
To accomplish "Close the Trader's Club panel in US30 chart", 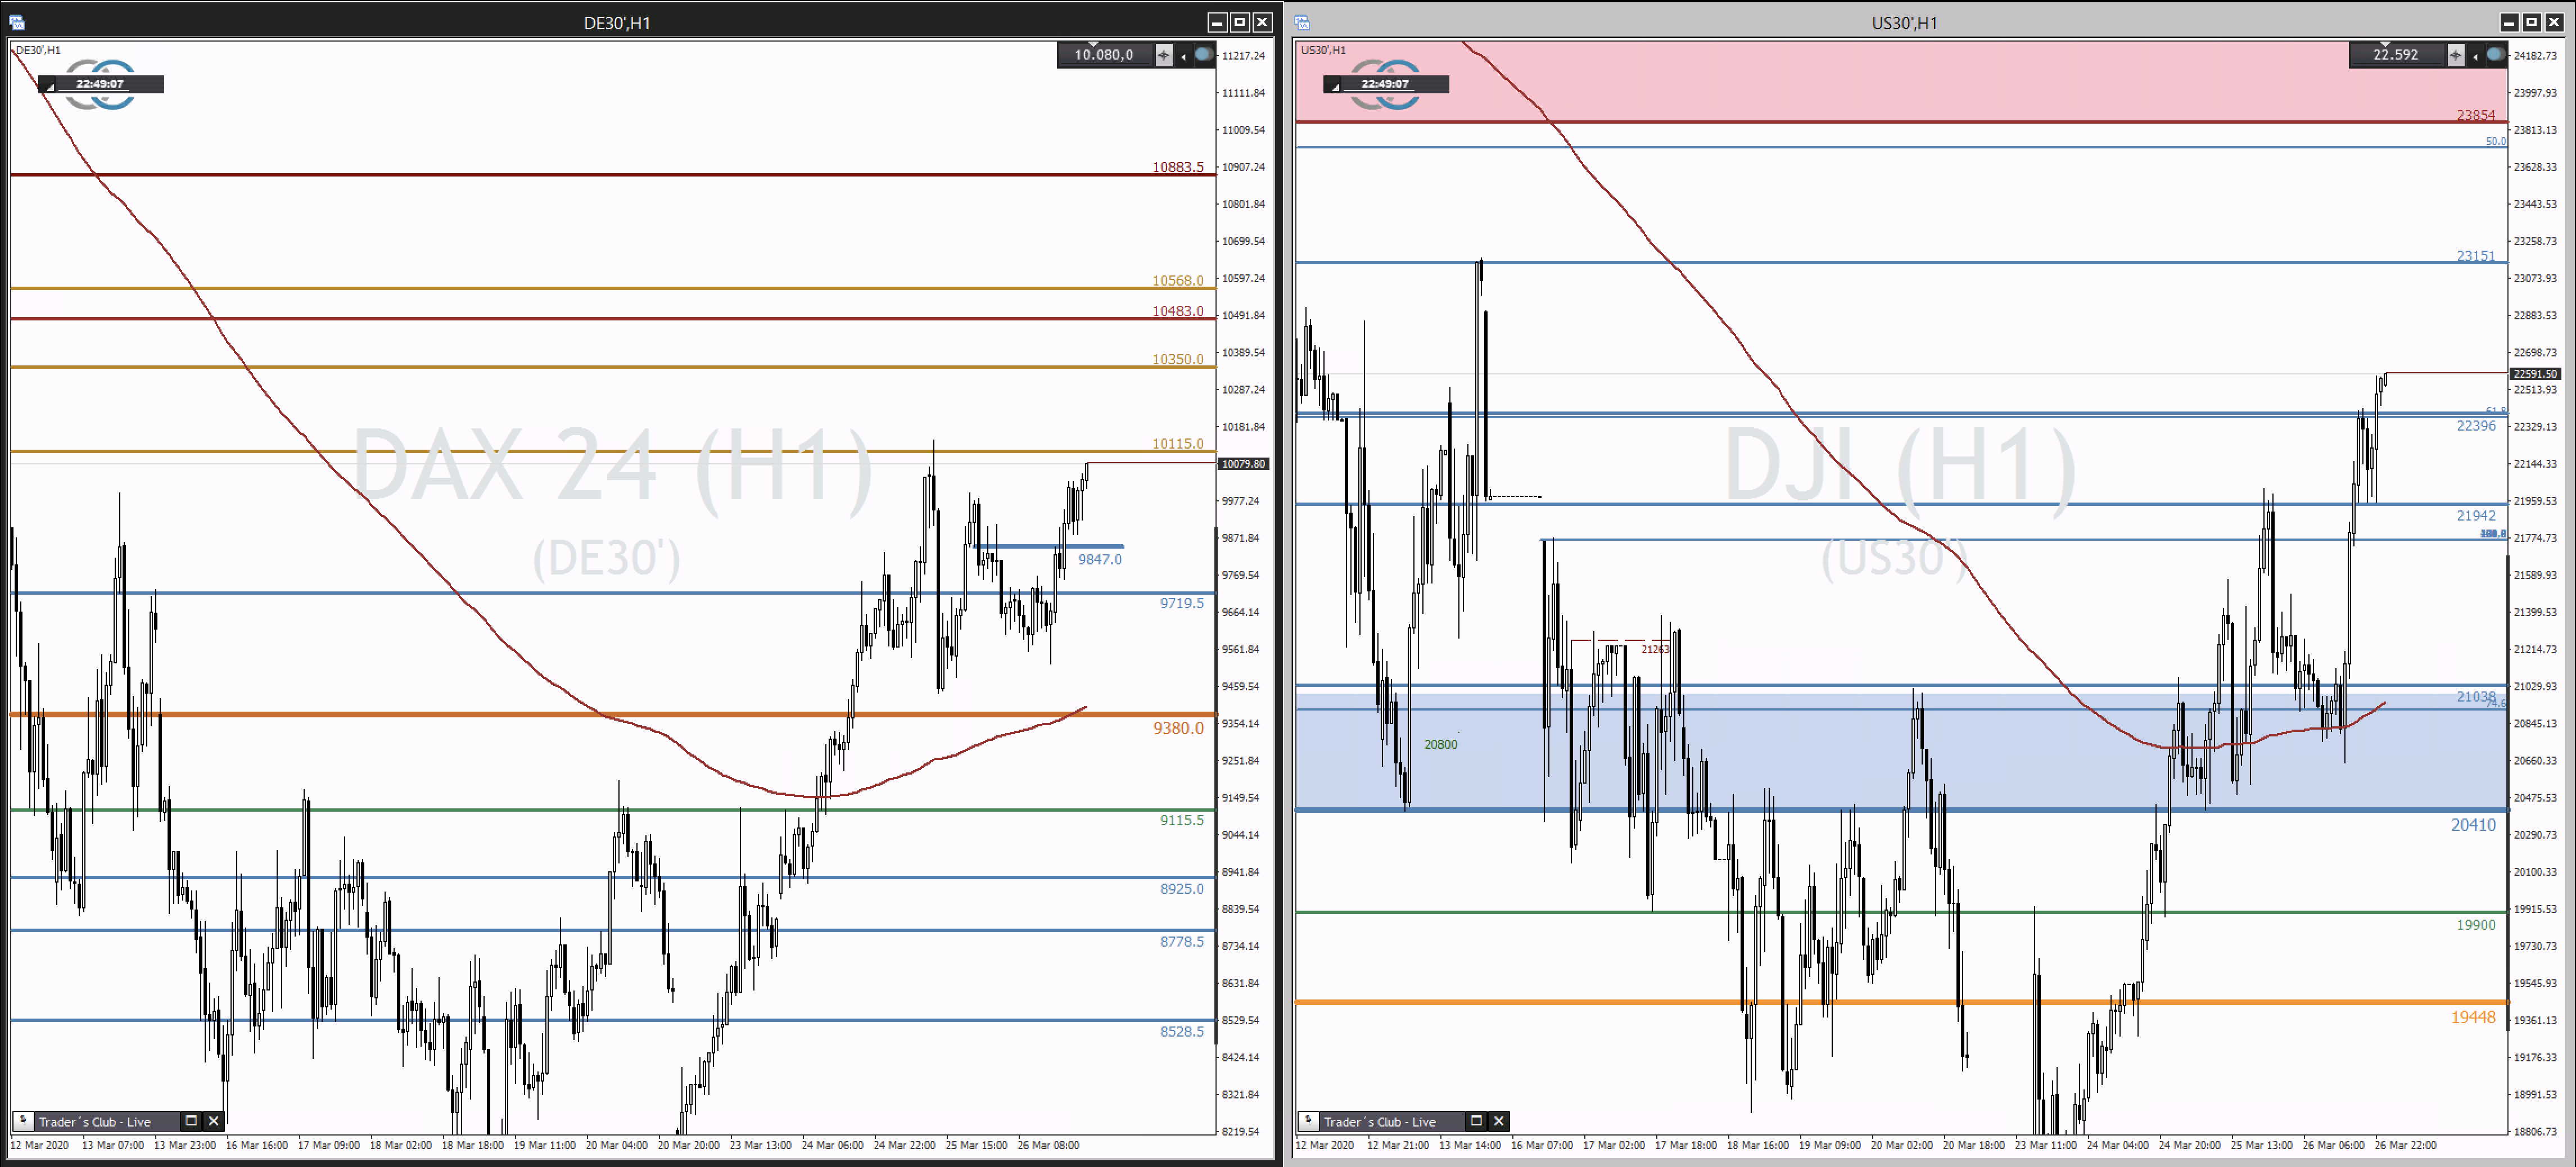I will pyautogui.click(x=1498, y=1121).
